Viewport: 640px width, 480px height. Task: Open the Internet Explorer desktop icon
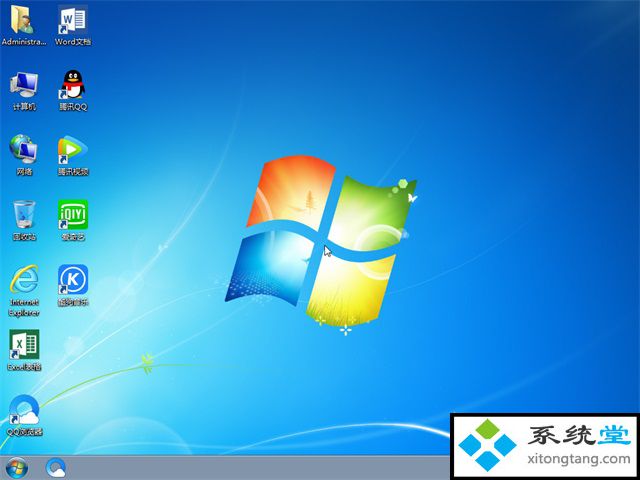tap(24, 291)
